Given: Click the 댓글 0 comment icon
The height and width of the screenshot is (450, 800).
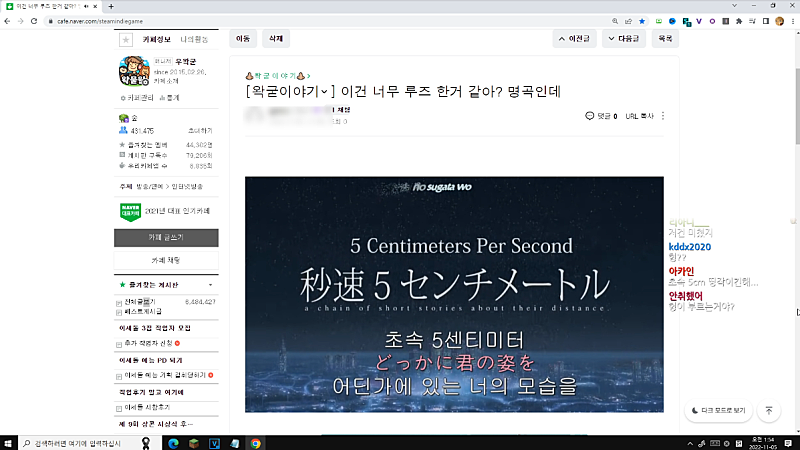Looking at the screenshot, I should tap(590, 116).
